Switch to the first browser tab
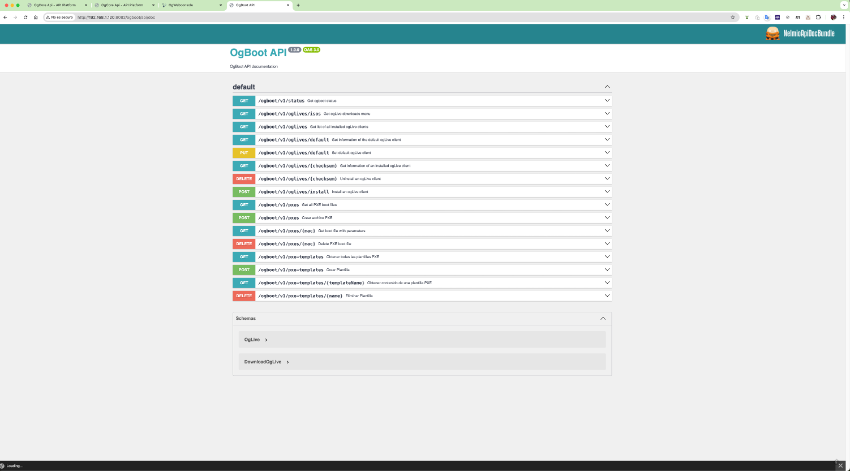Viewport: 850px width, 472px height. click(x=55, y=5)
